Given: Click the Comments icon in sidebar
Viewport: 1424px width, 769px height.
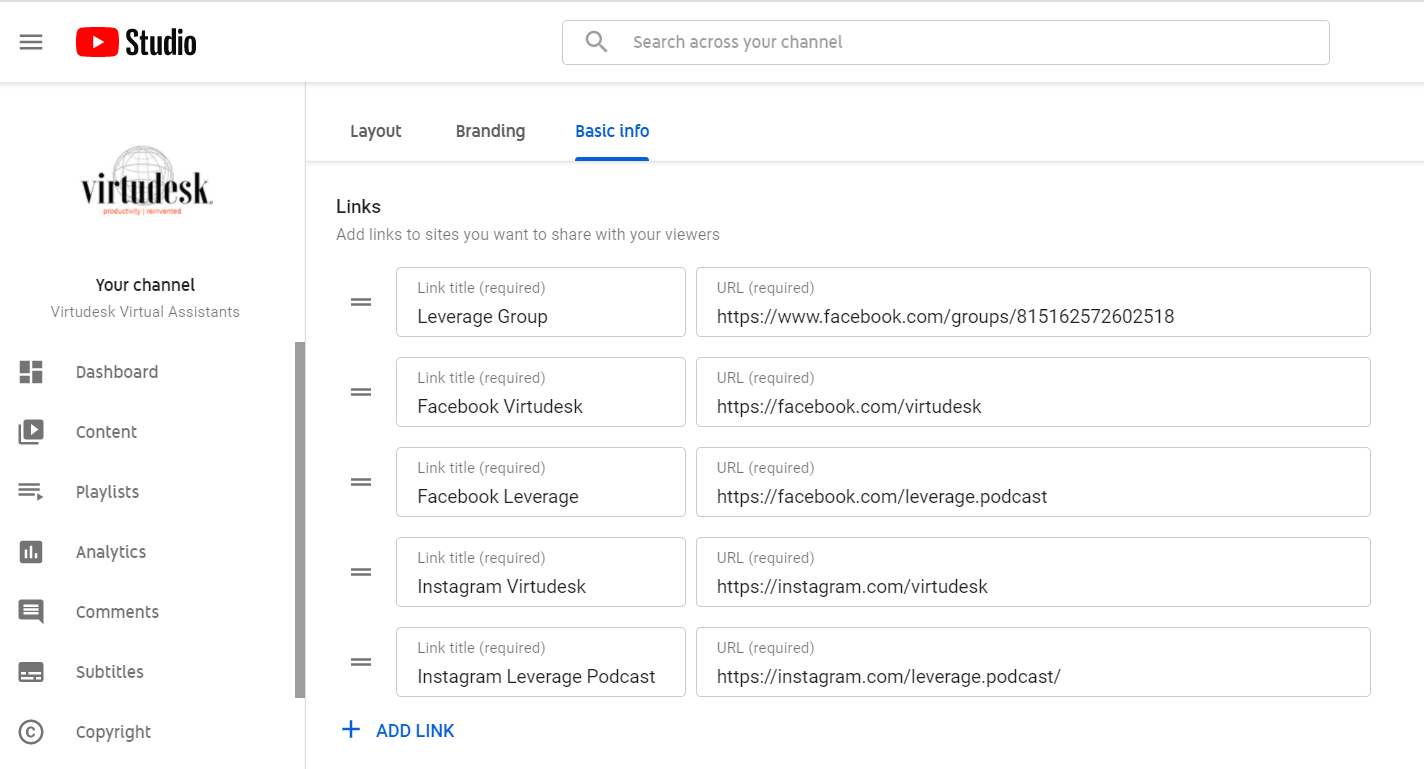Looking at the screenshot, I should 31,612.
